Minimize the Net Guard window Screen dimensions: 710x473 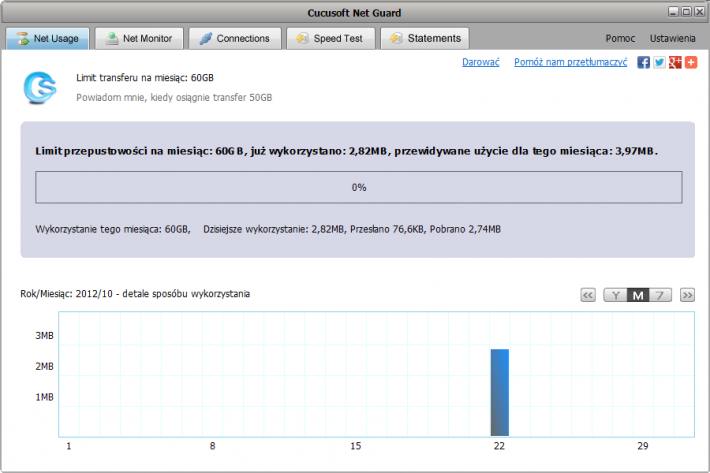[673, 12]
